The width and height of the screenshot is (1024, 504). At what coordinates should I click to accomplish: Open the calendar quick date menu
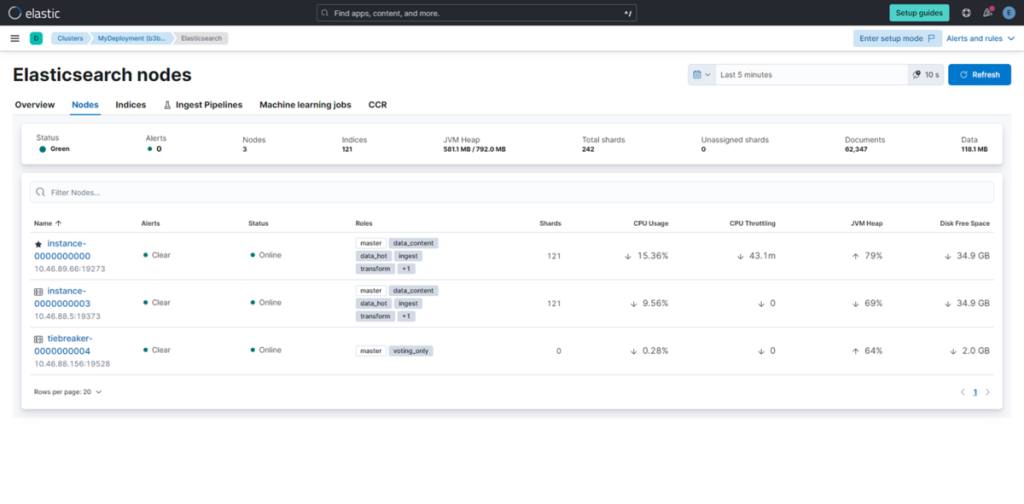[701, 75]
